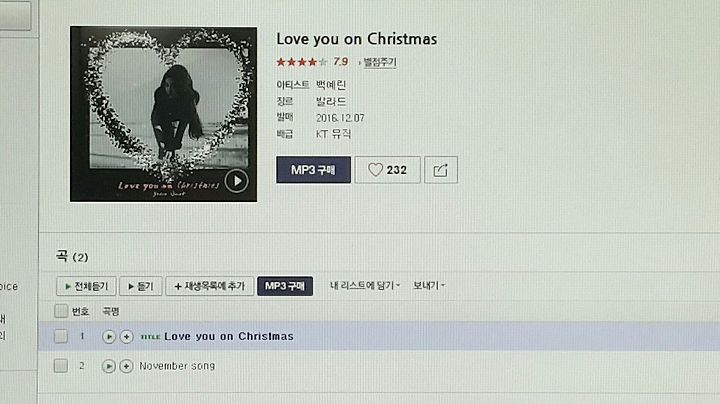Add track 1 to playlist with plus icon
This screenshot has height=404, width=720.
tap(126, 337)
